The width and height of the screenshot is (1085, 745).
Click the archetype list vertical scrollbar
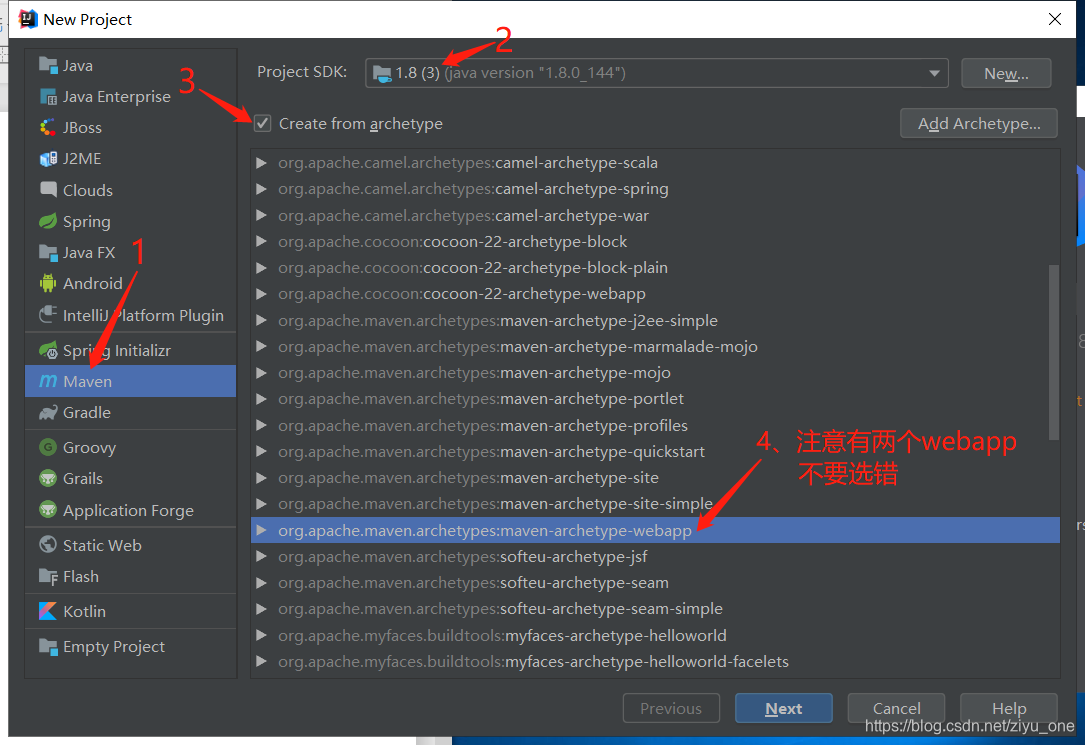pos(1054,351)
